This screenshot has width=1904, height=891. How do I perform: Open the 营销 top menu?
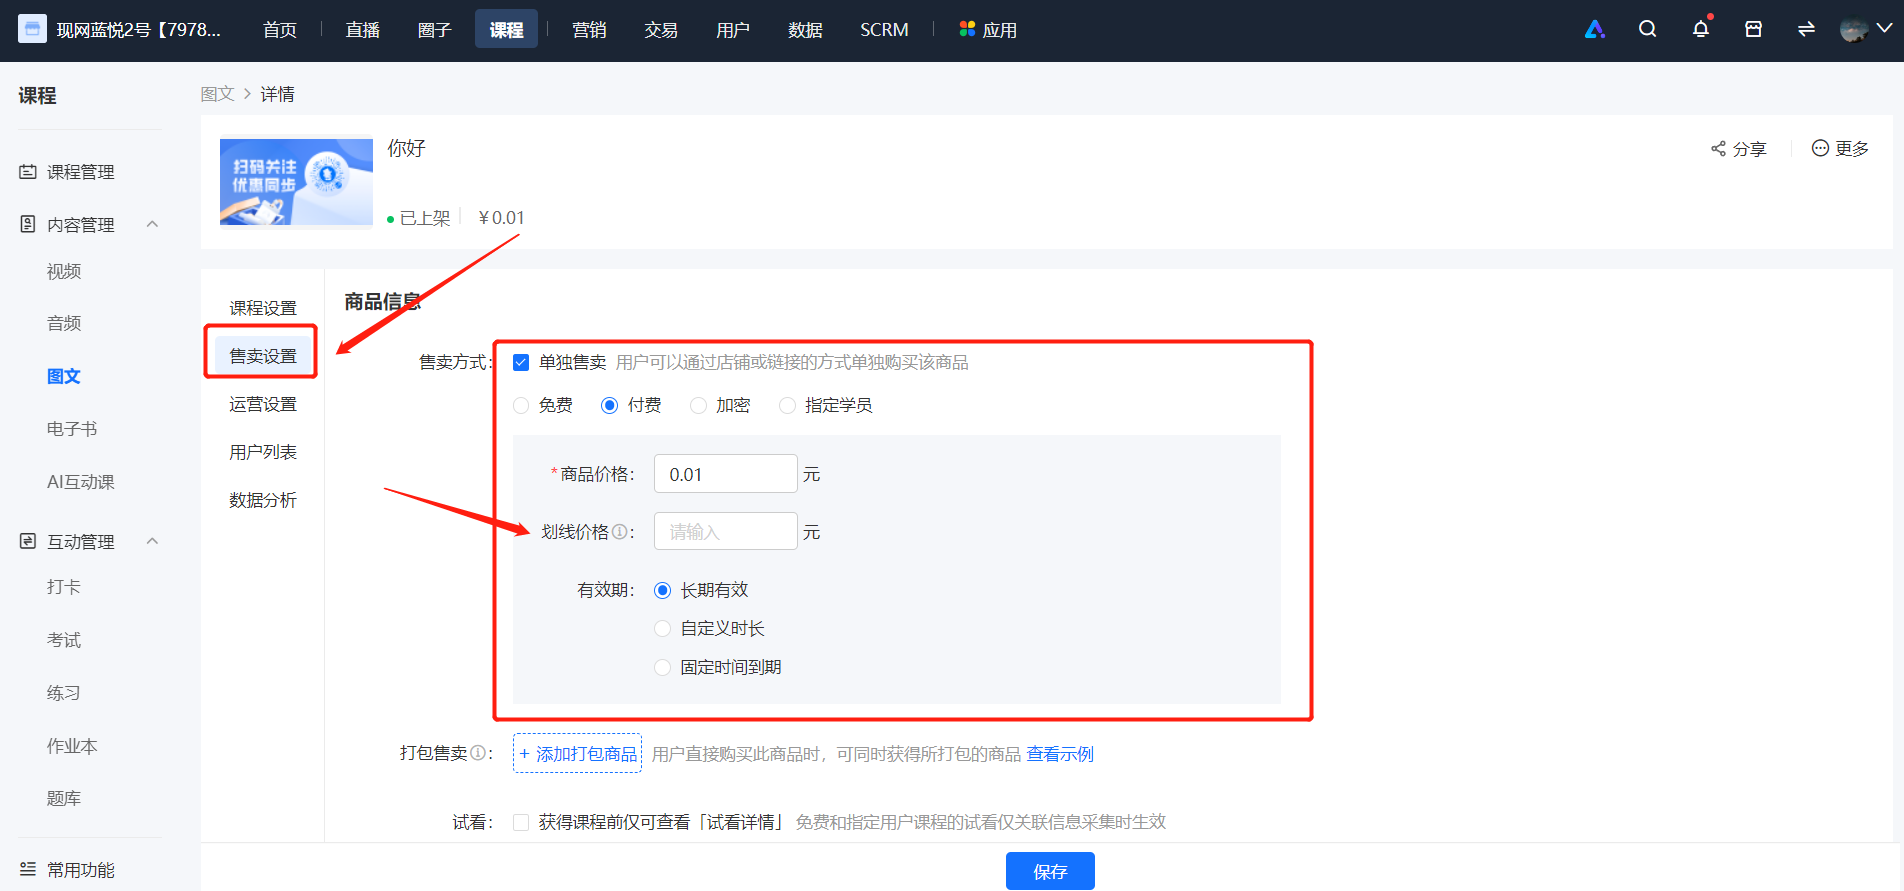tap(589, 30)
